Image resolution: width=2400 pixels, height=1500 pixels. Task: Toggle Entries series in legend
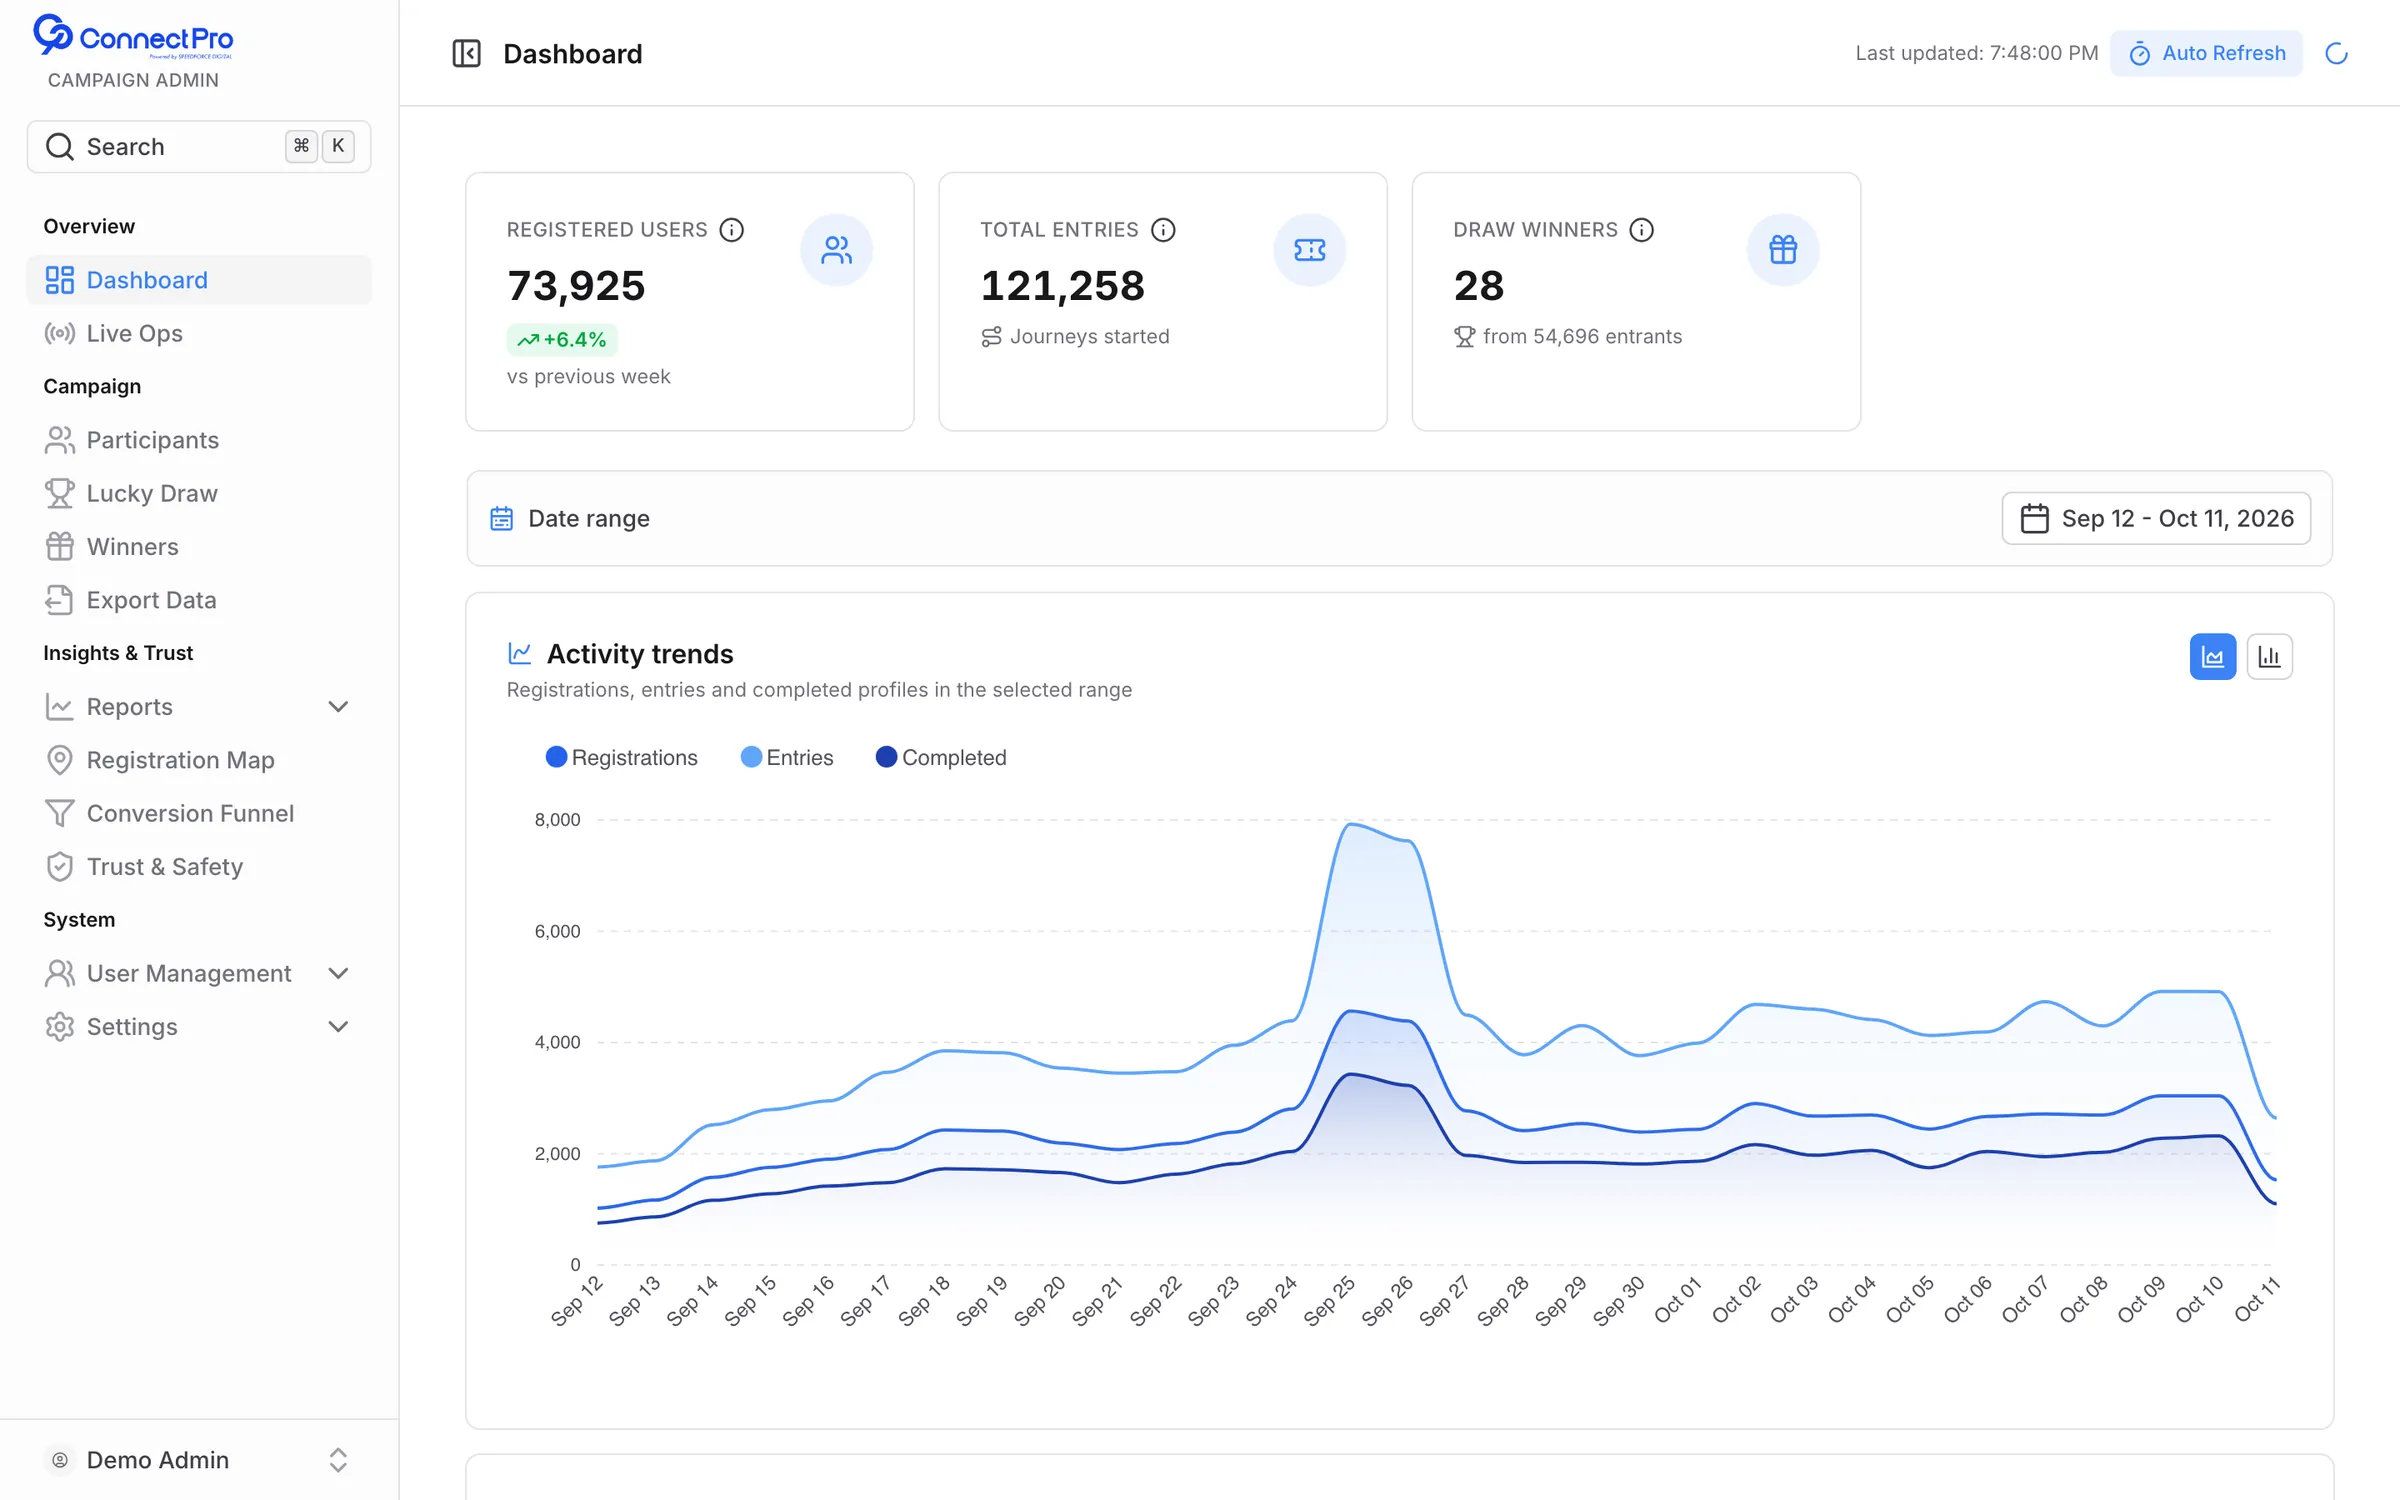click(787, 757)
